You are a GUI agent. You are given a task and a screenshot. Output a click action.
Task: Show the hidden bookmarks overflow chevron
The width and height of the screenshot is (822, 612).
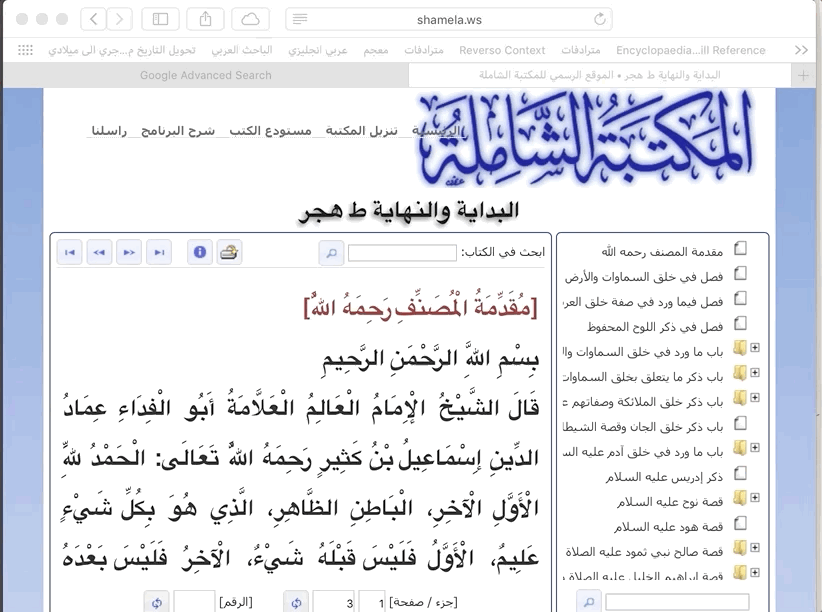tap(801, 50)
